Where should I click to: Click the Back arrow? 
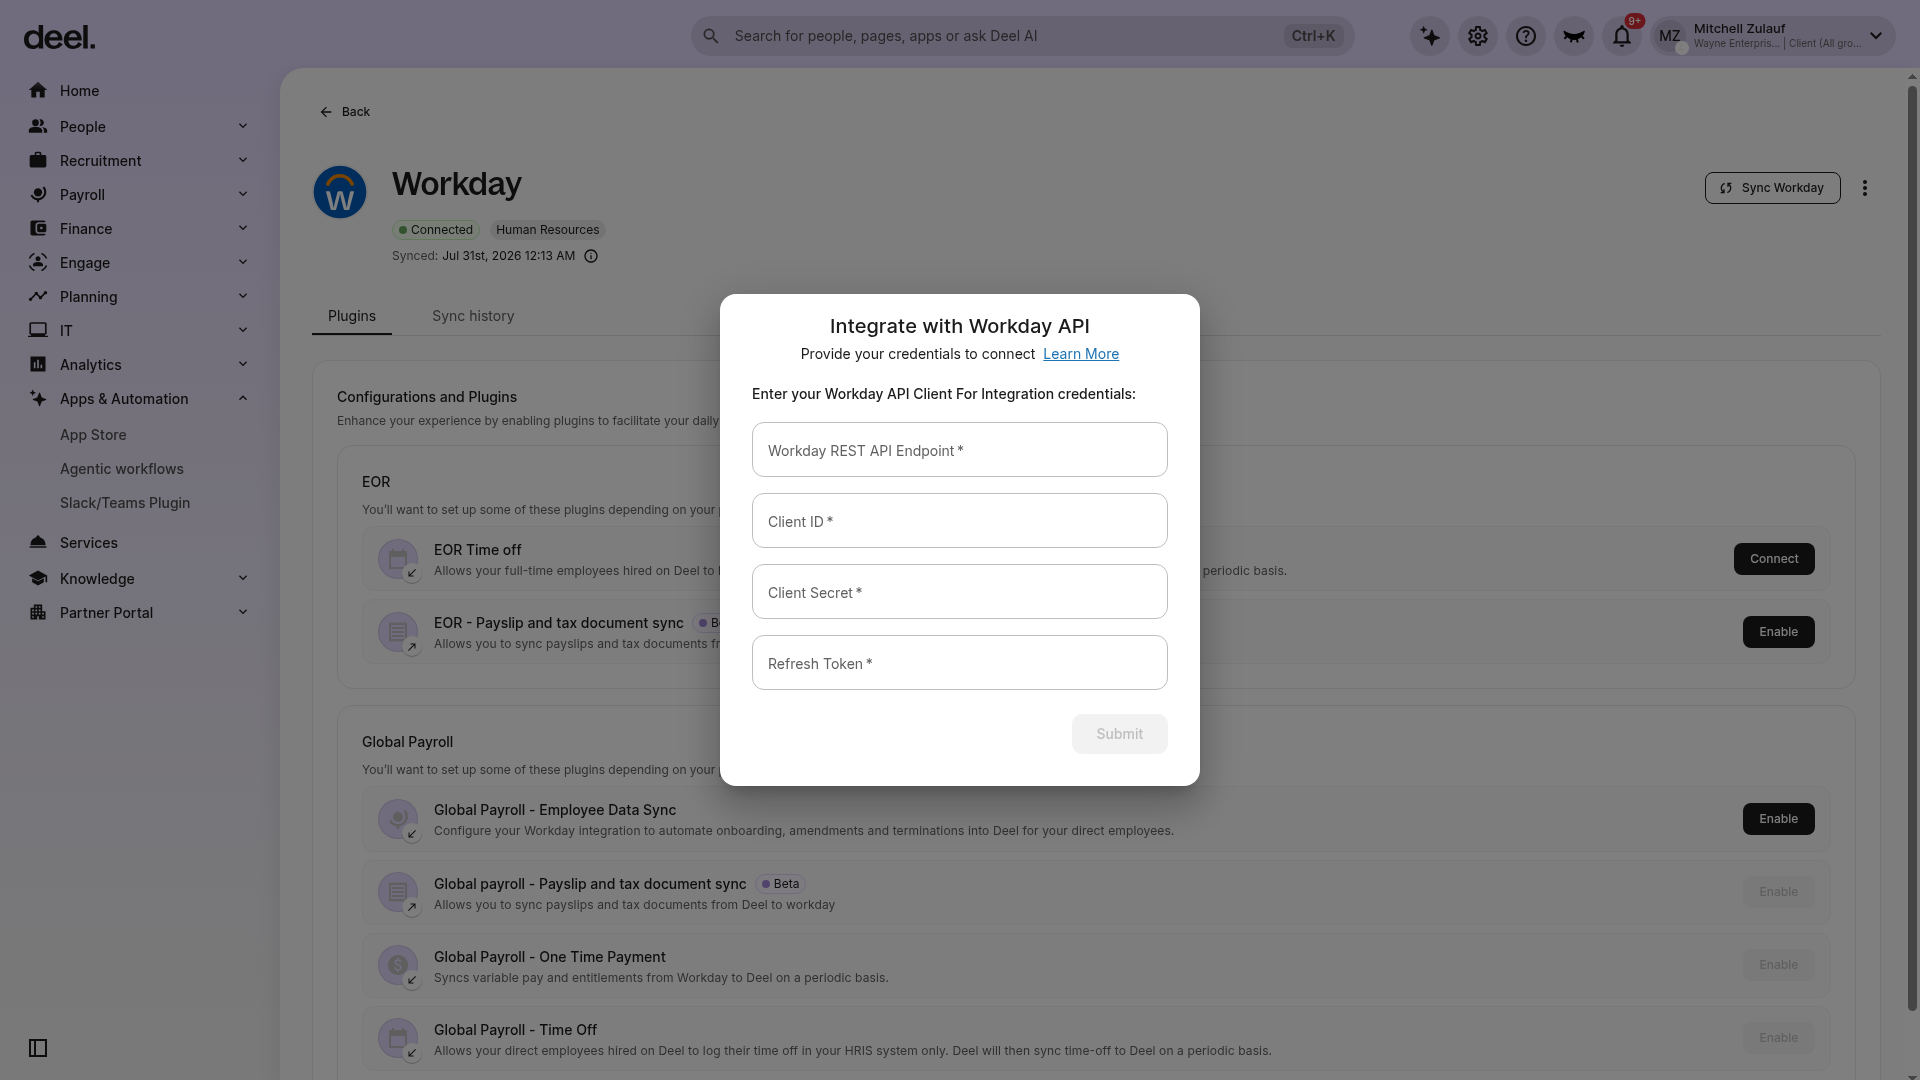(x=326, y=112)
